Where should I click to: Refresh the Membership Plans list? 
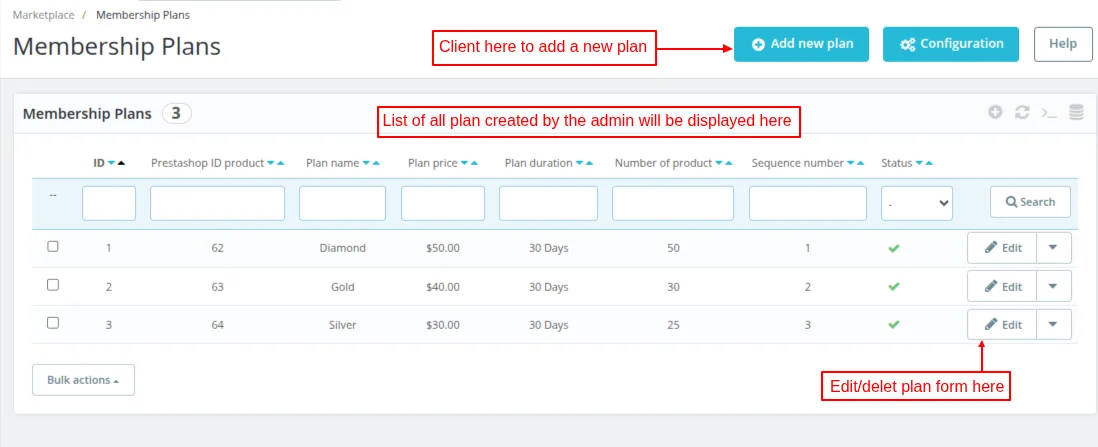pyautogui.click(x=1022, y=113)
